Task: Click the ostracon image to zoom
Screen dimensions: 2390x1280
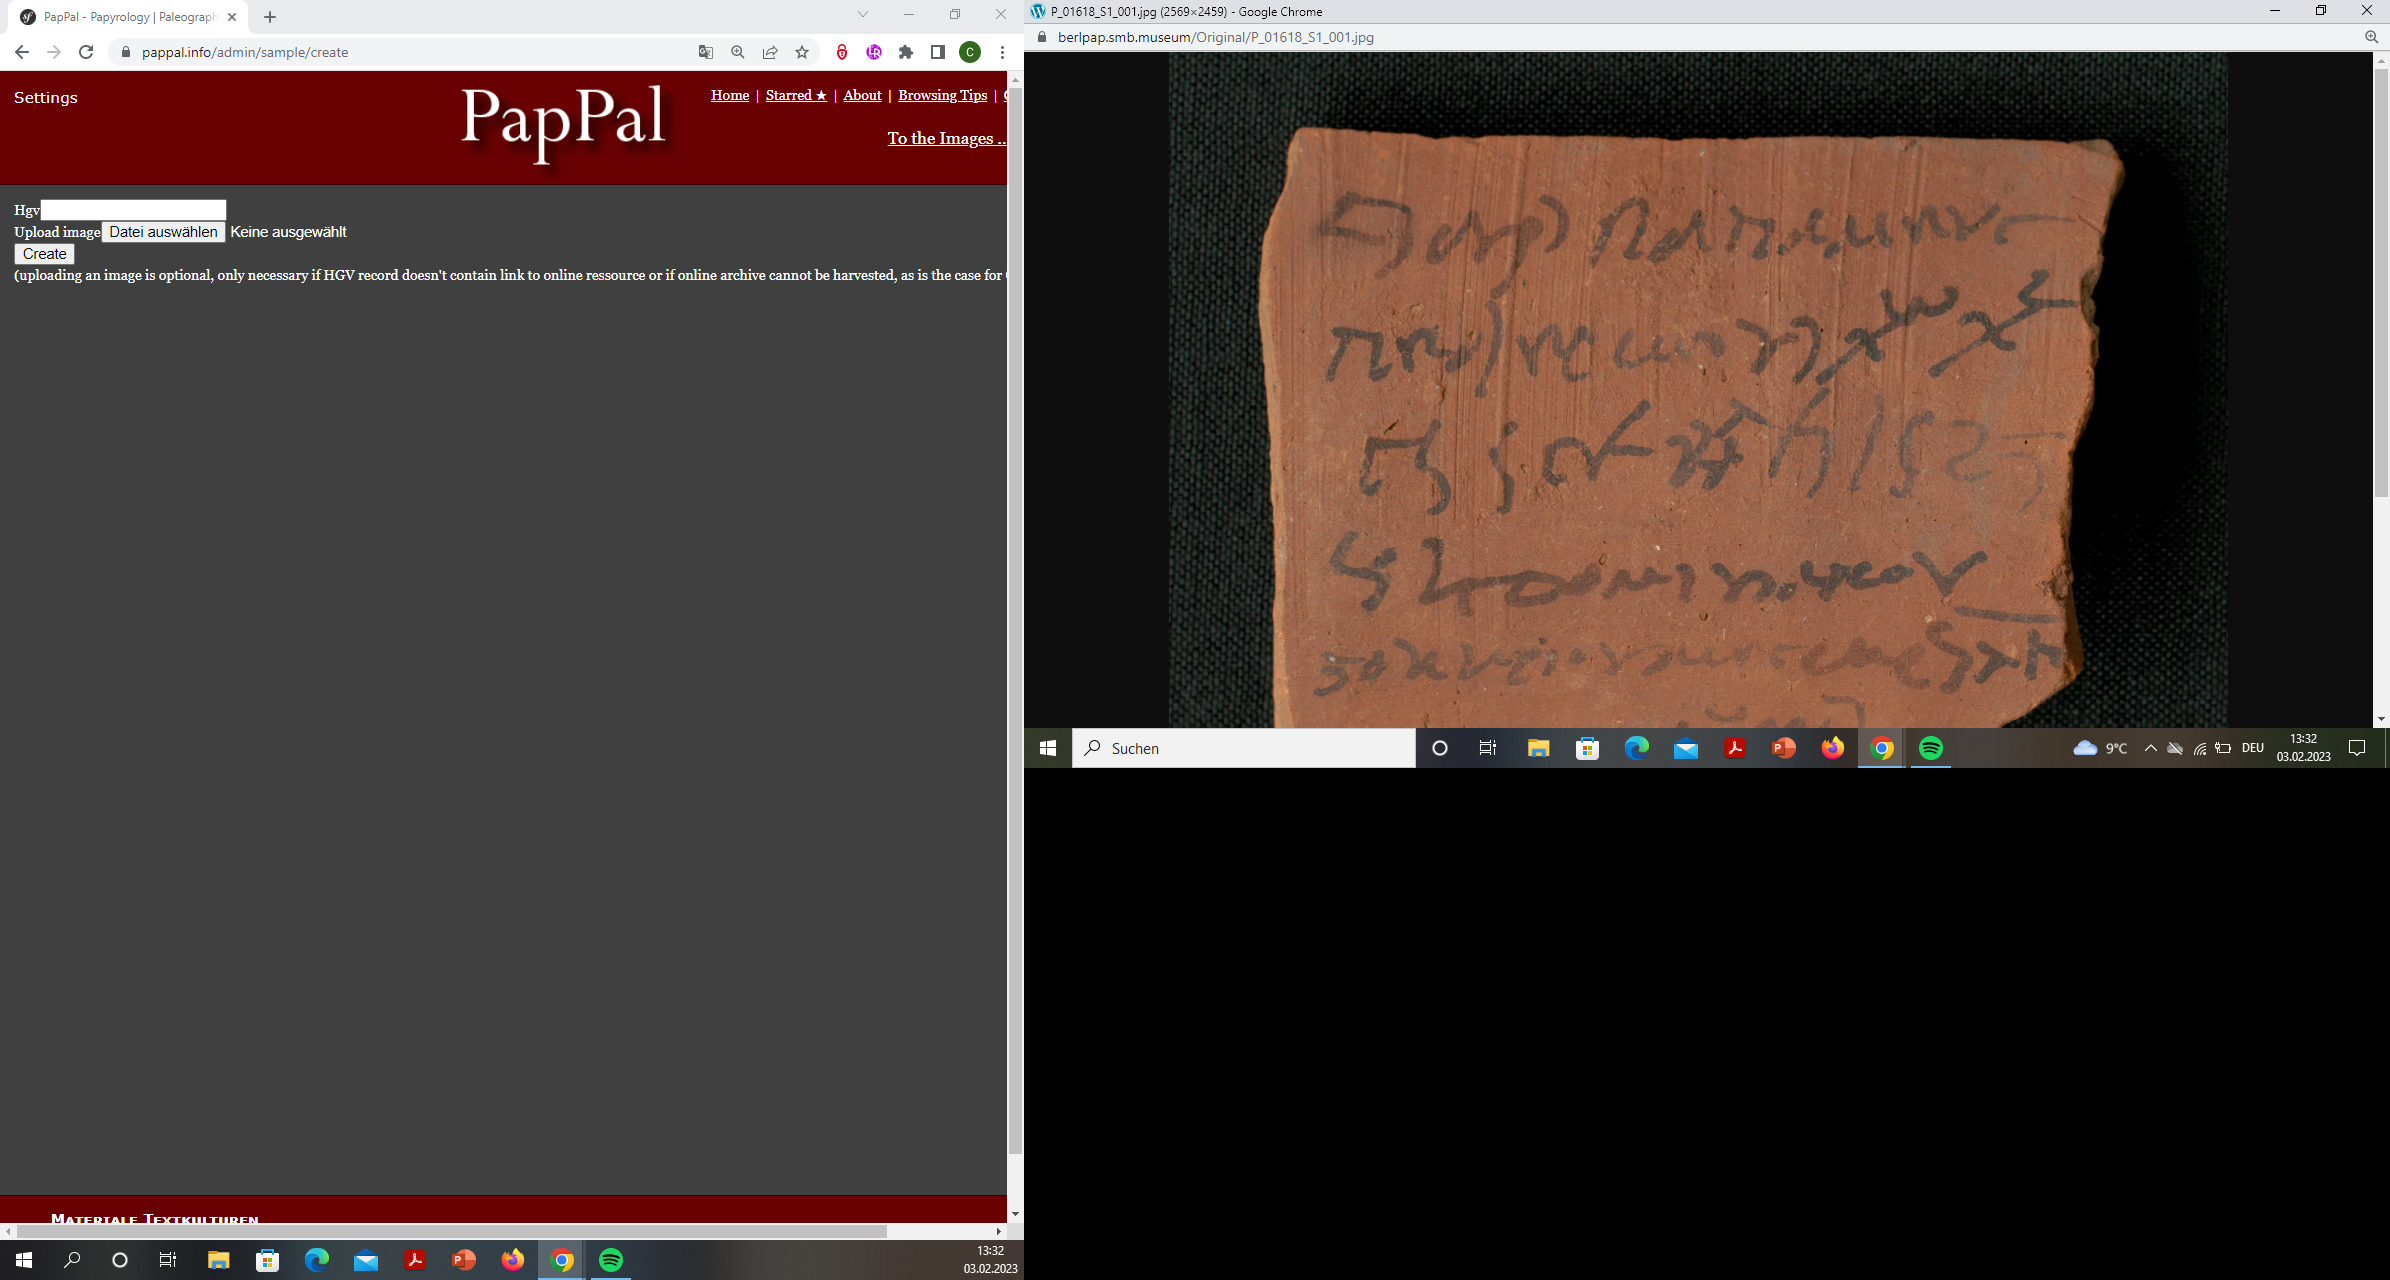Action: tap(1698, 390)
